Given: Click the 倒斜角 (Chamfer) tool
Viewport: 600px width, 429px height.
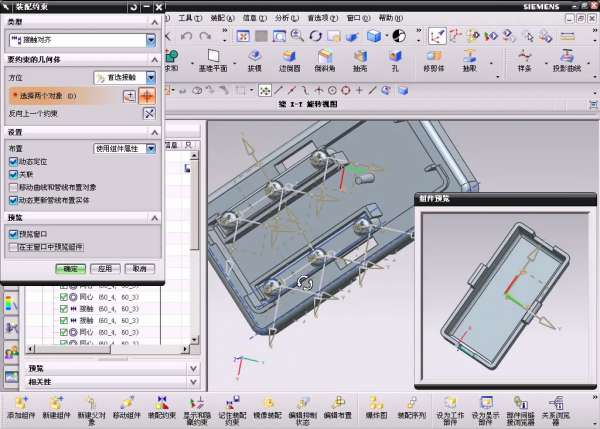Looking at the screenshot, I should coord(325,61).
